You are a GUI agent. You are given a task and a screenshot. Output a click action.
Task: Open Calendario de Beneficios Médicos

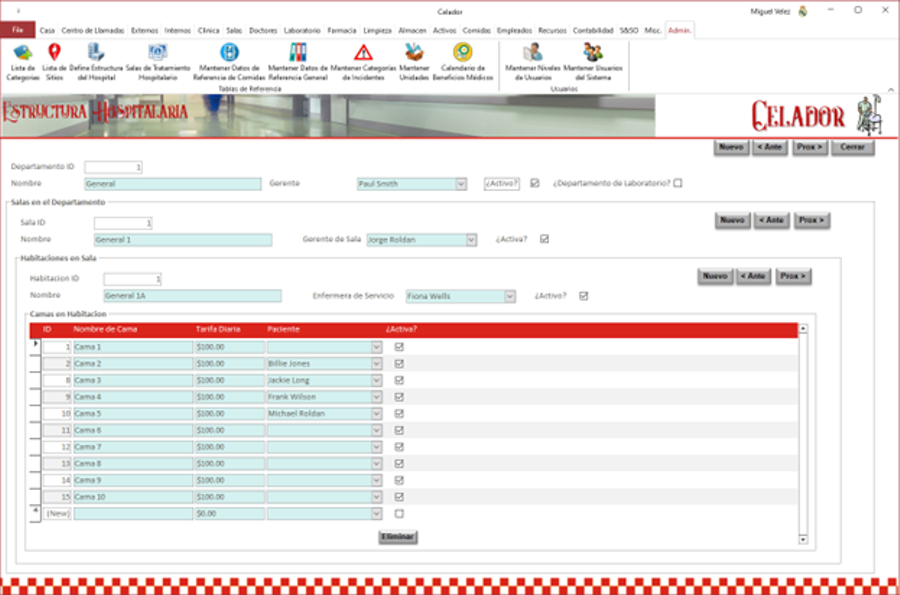(463, 57)
